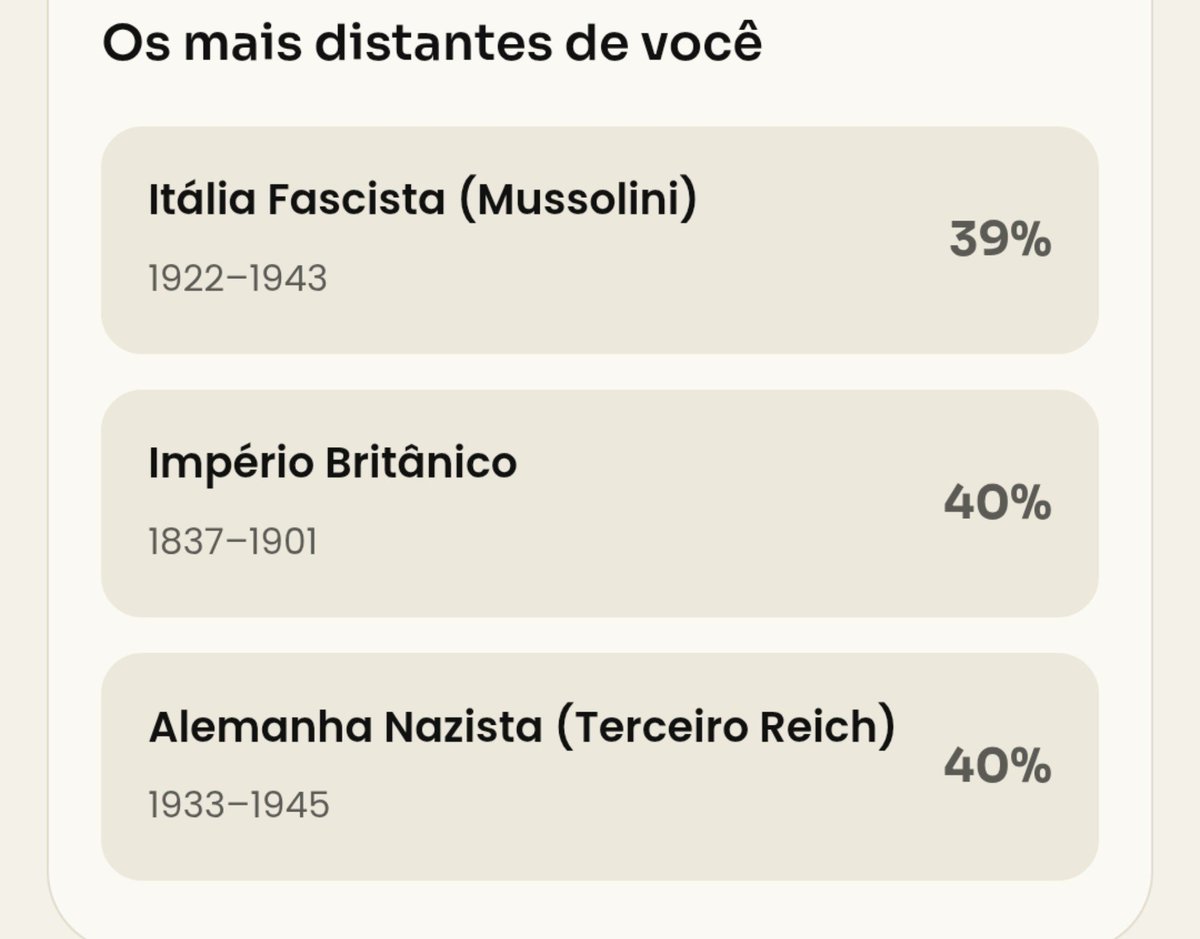Select the Império Britânico card
1200x939 pixels.
click(600, 503)
